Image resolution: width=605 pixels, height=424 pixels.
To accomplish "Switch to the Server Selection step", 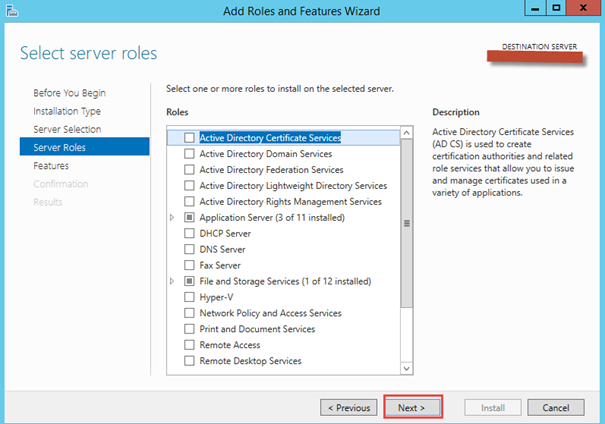I will [x=67, y=129].
